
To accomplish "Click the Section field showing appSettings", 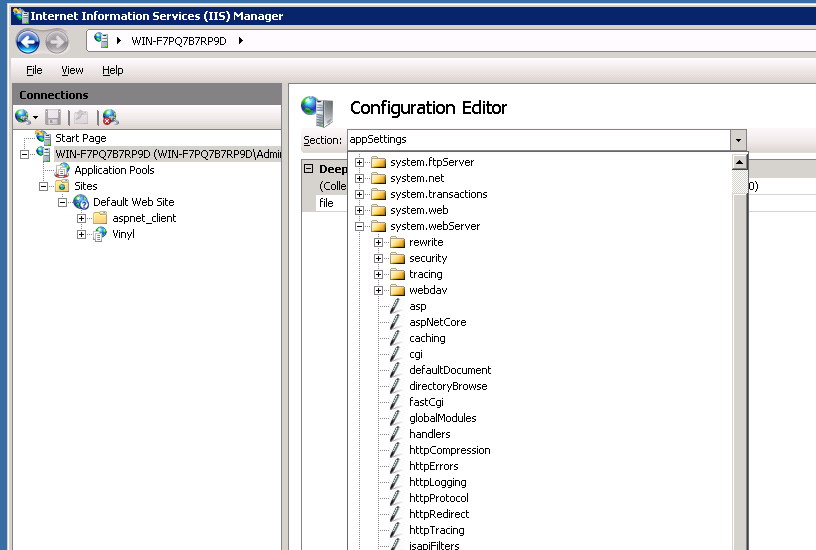I will (539, 140).
